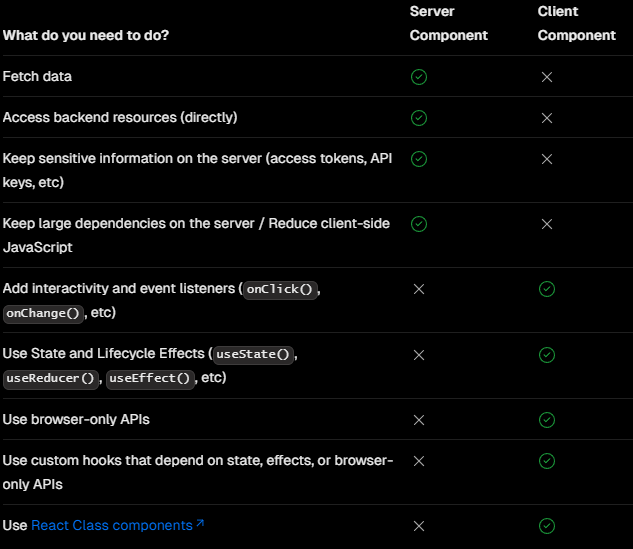Click the Client Component column header
This screenshot has height=549, width=633.
click(x=576, y=23)
